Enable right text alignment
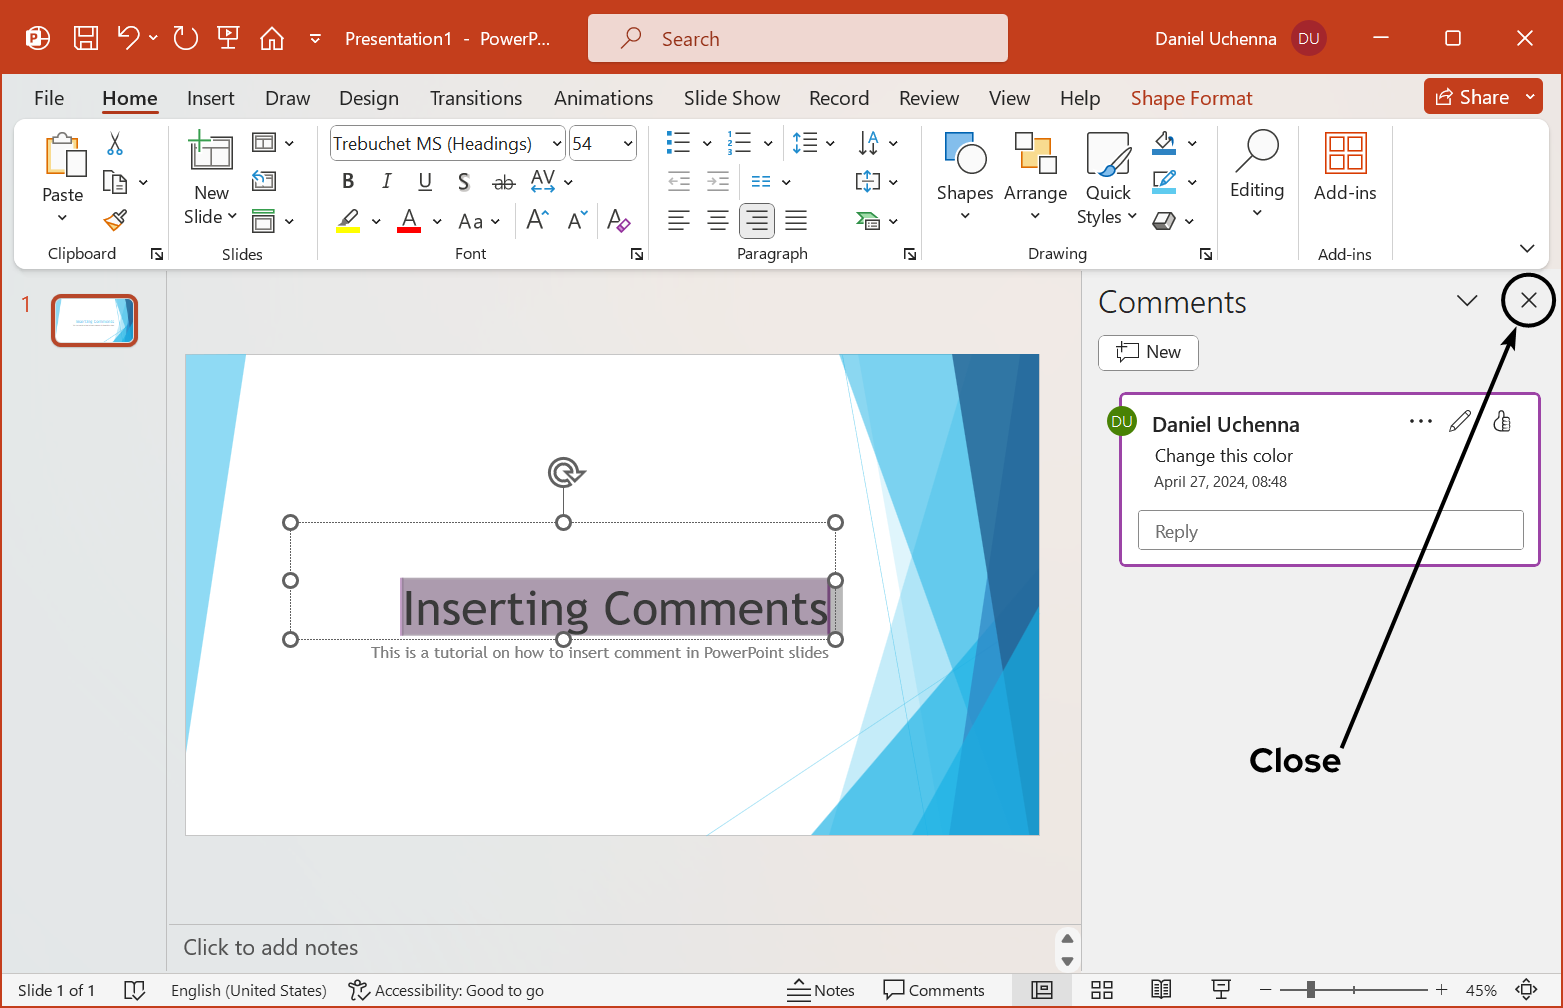The width and height of the screenshot is (1563, 1008). click(757, 221)
